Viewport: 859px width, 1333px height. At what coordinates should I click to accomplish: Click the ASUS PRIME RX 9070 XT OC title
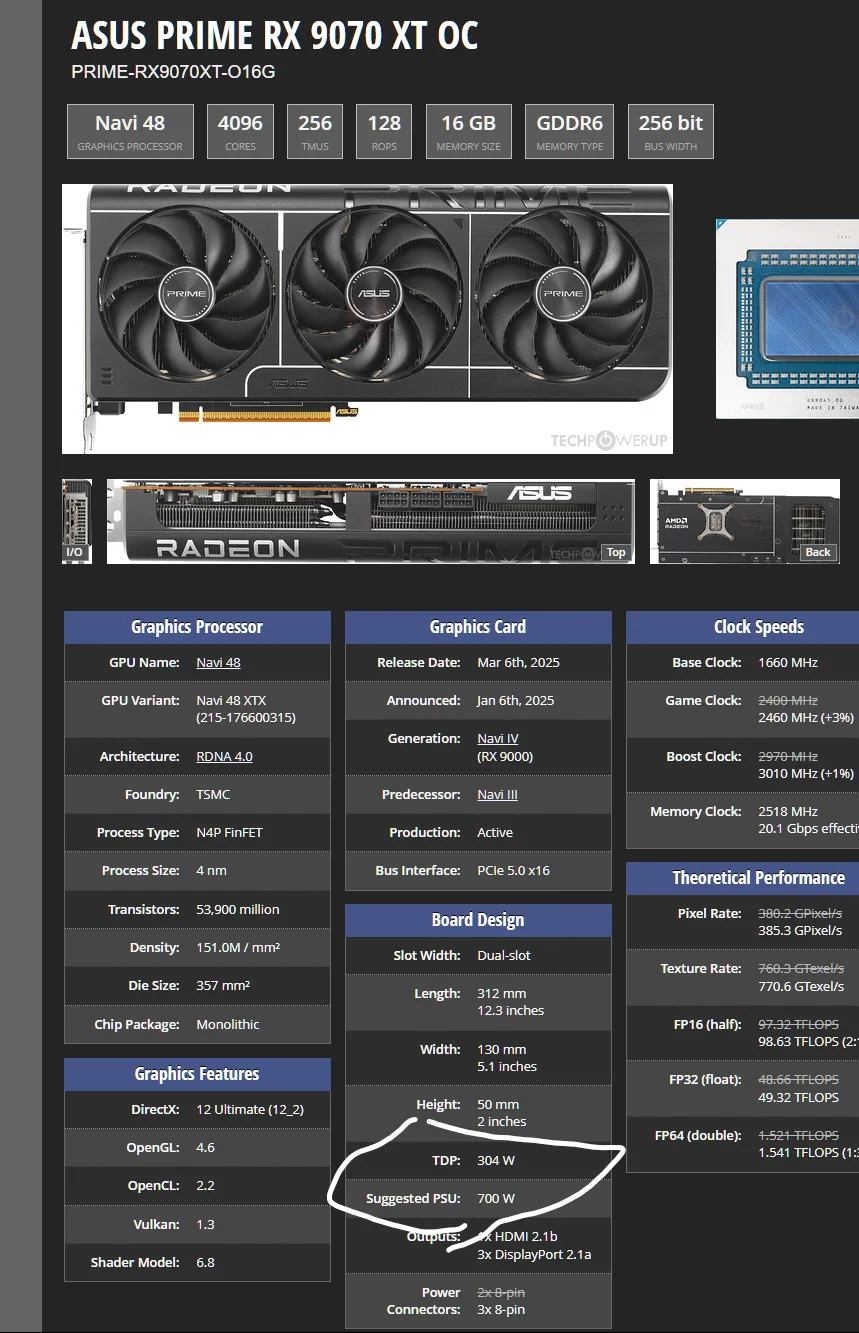(275, 36)
